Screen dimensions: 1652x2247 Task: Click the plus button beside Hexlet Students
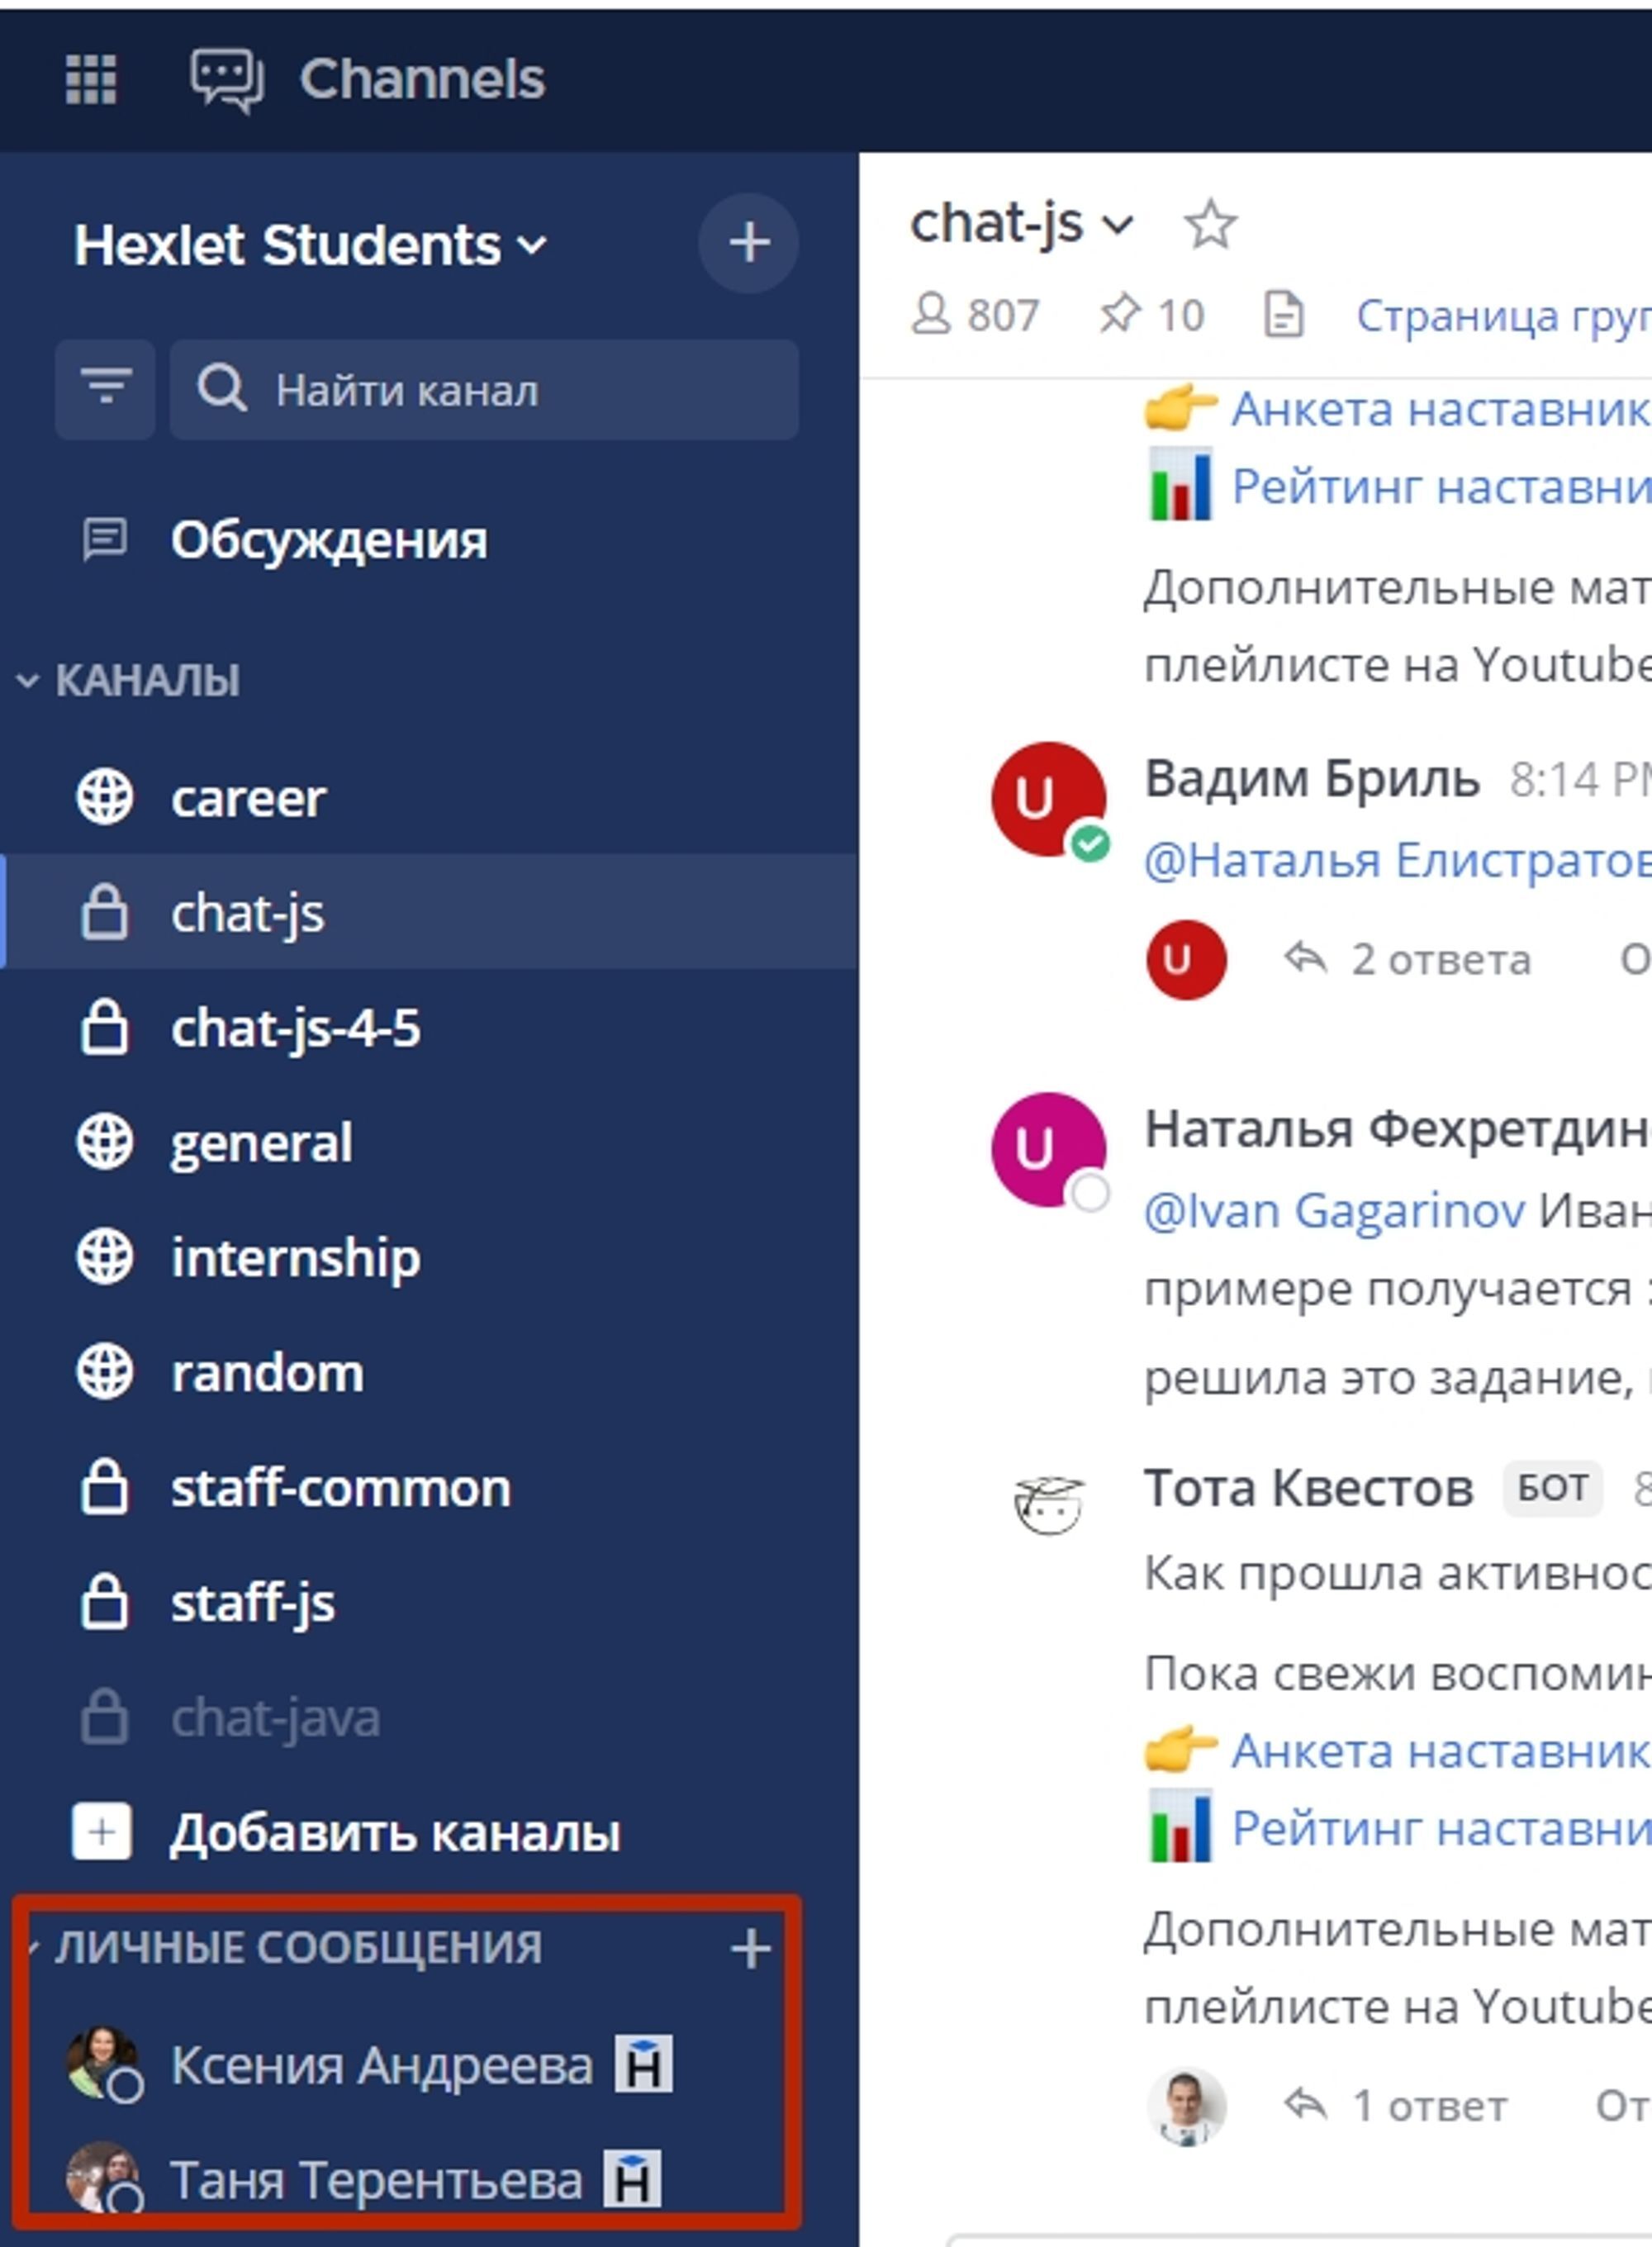coord(748,243)
